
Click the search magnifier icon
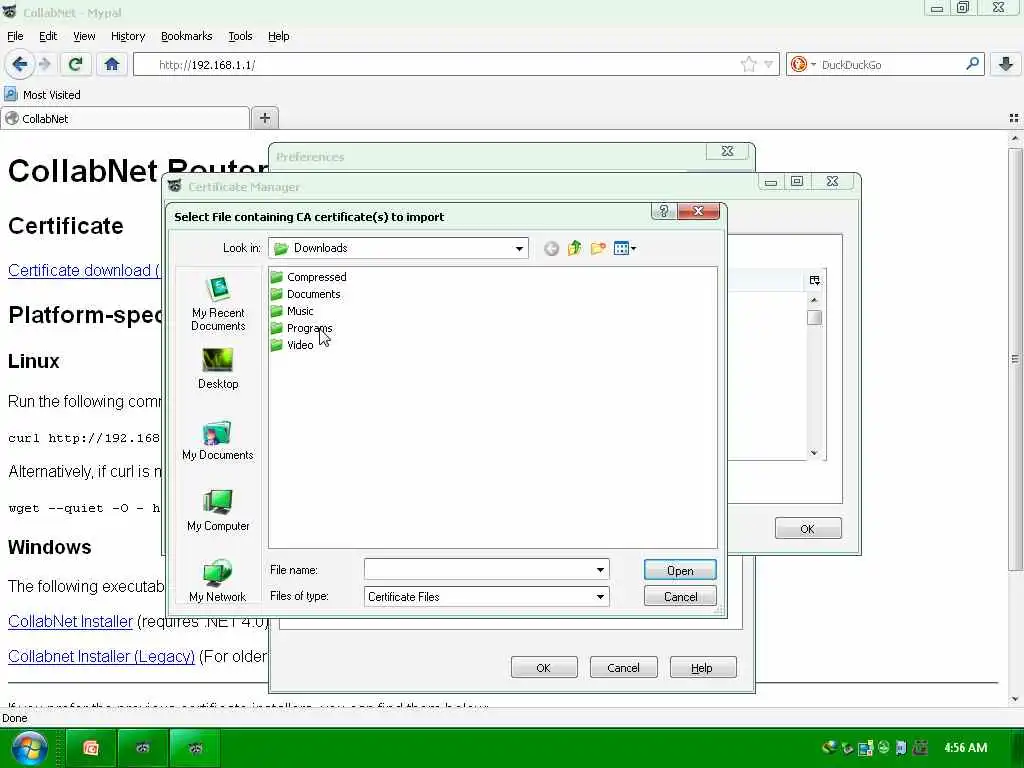click(972, 64)
